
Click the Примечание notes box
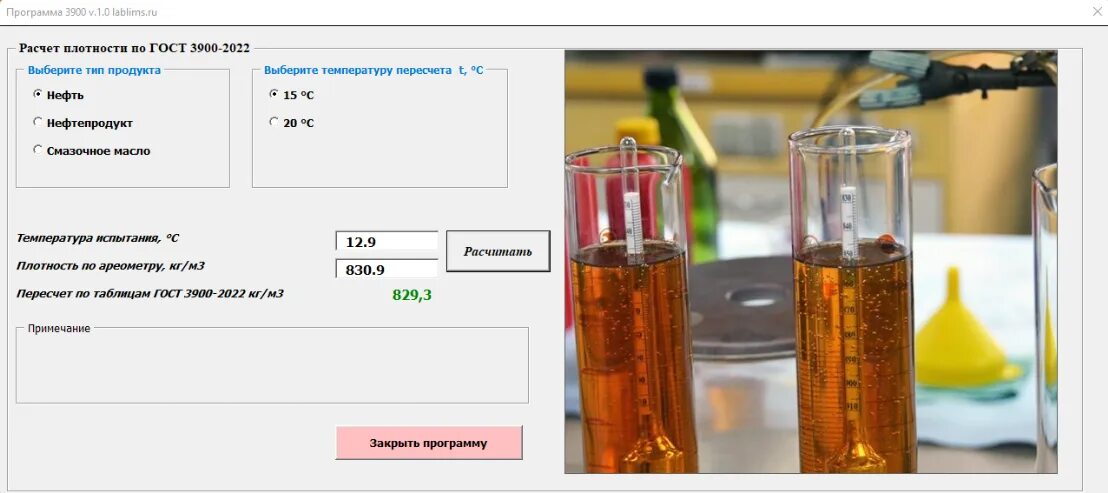[272, 366]
